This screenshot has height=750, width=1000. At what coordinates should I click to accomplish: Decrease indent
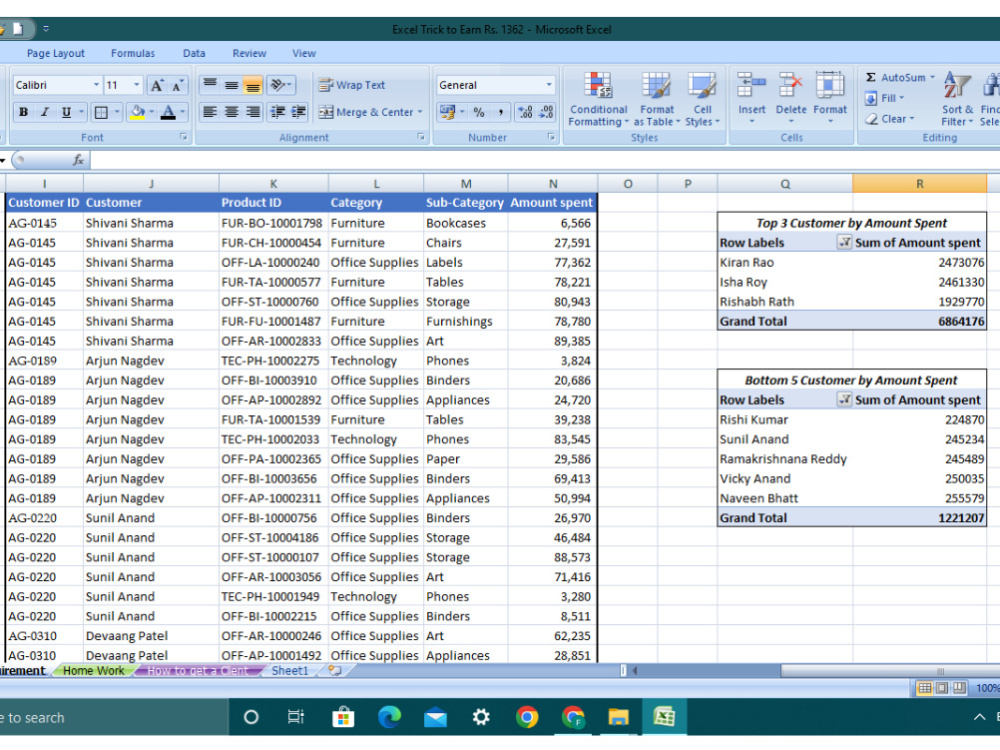click(277, 112)
